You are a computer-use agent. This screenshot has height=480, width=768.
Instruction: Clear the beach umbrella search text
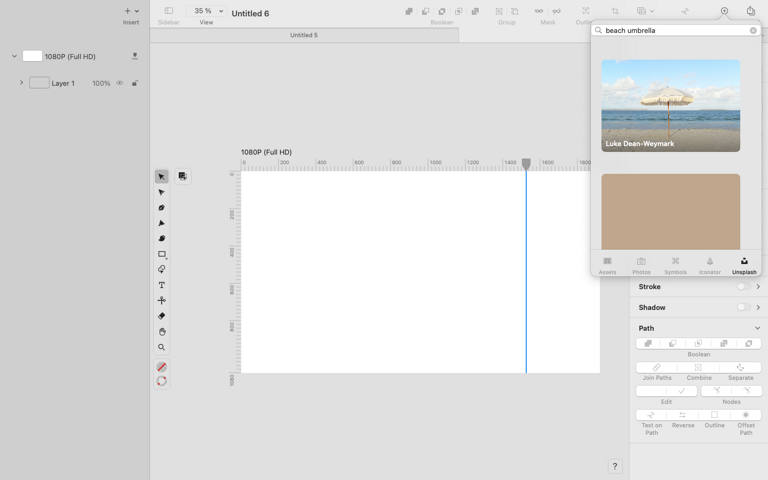(753, 30)
